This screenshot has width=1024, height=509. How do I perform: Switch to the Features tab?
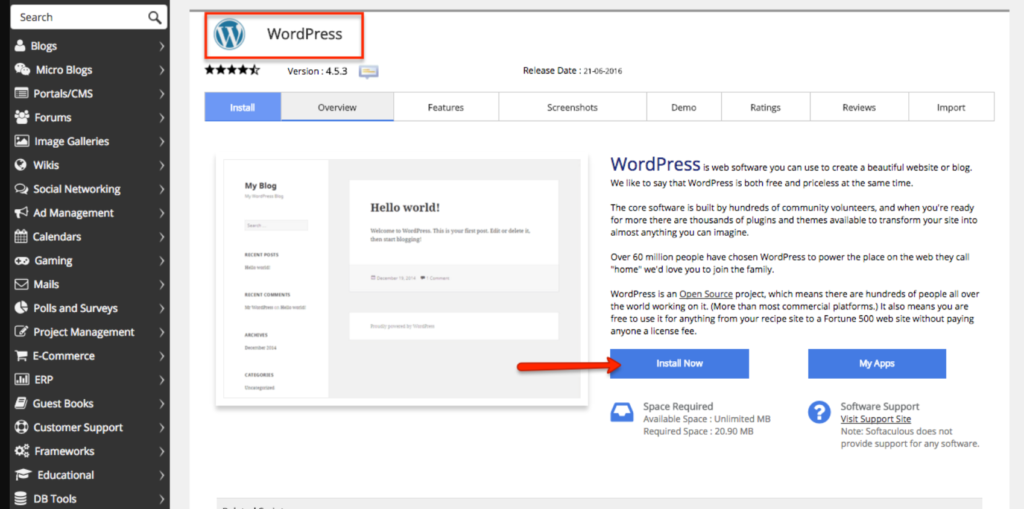tap(446, 107)
